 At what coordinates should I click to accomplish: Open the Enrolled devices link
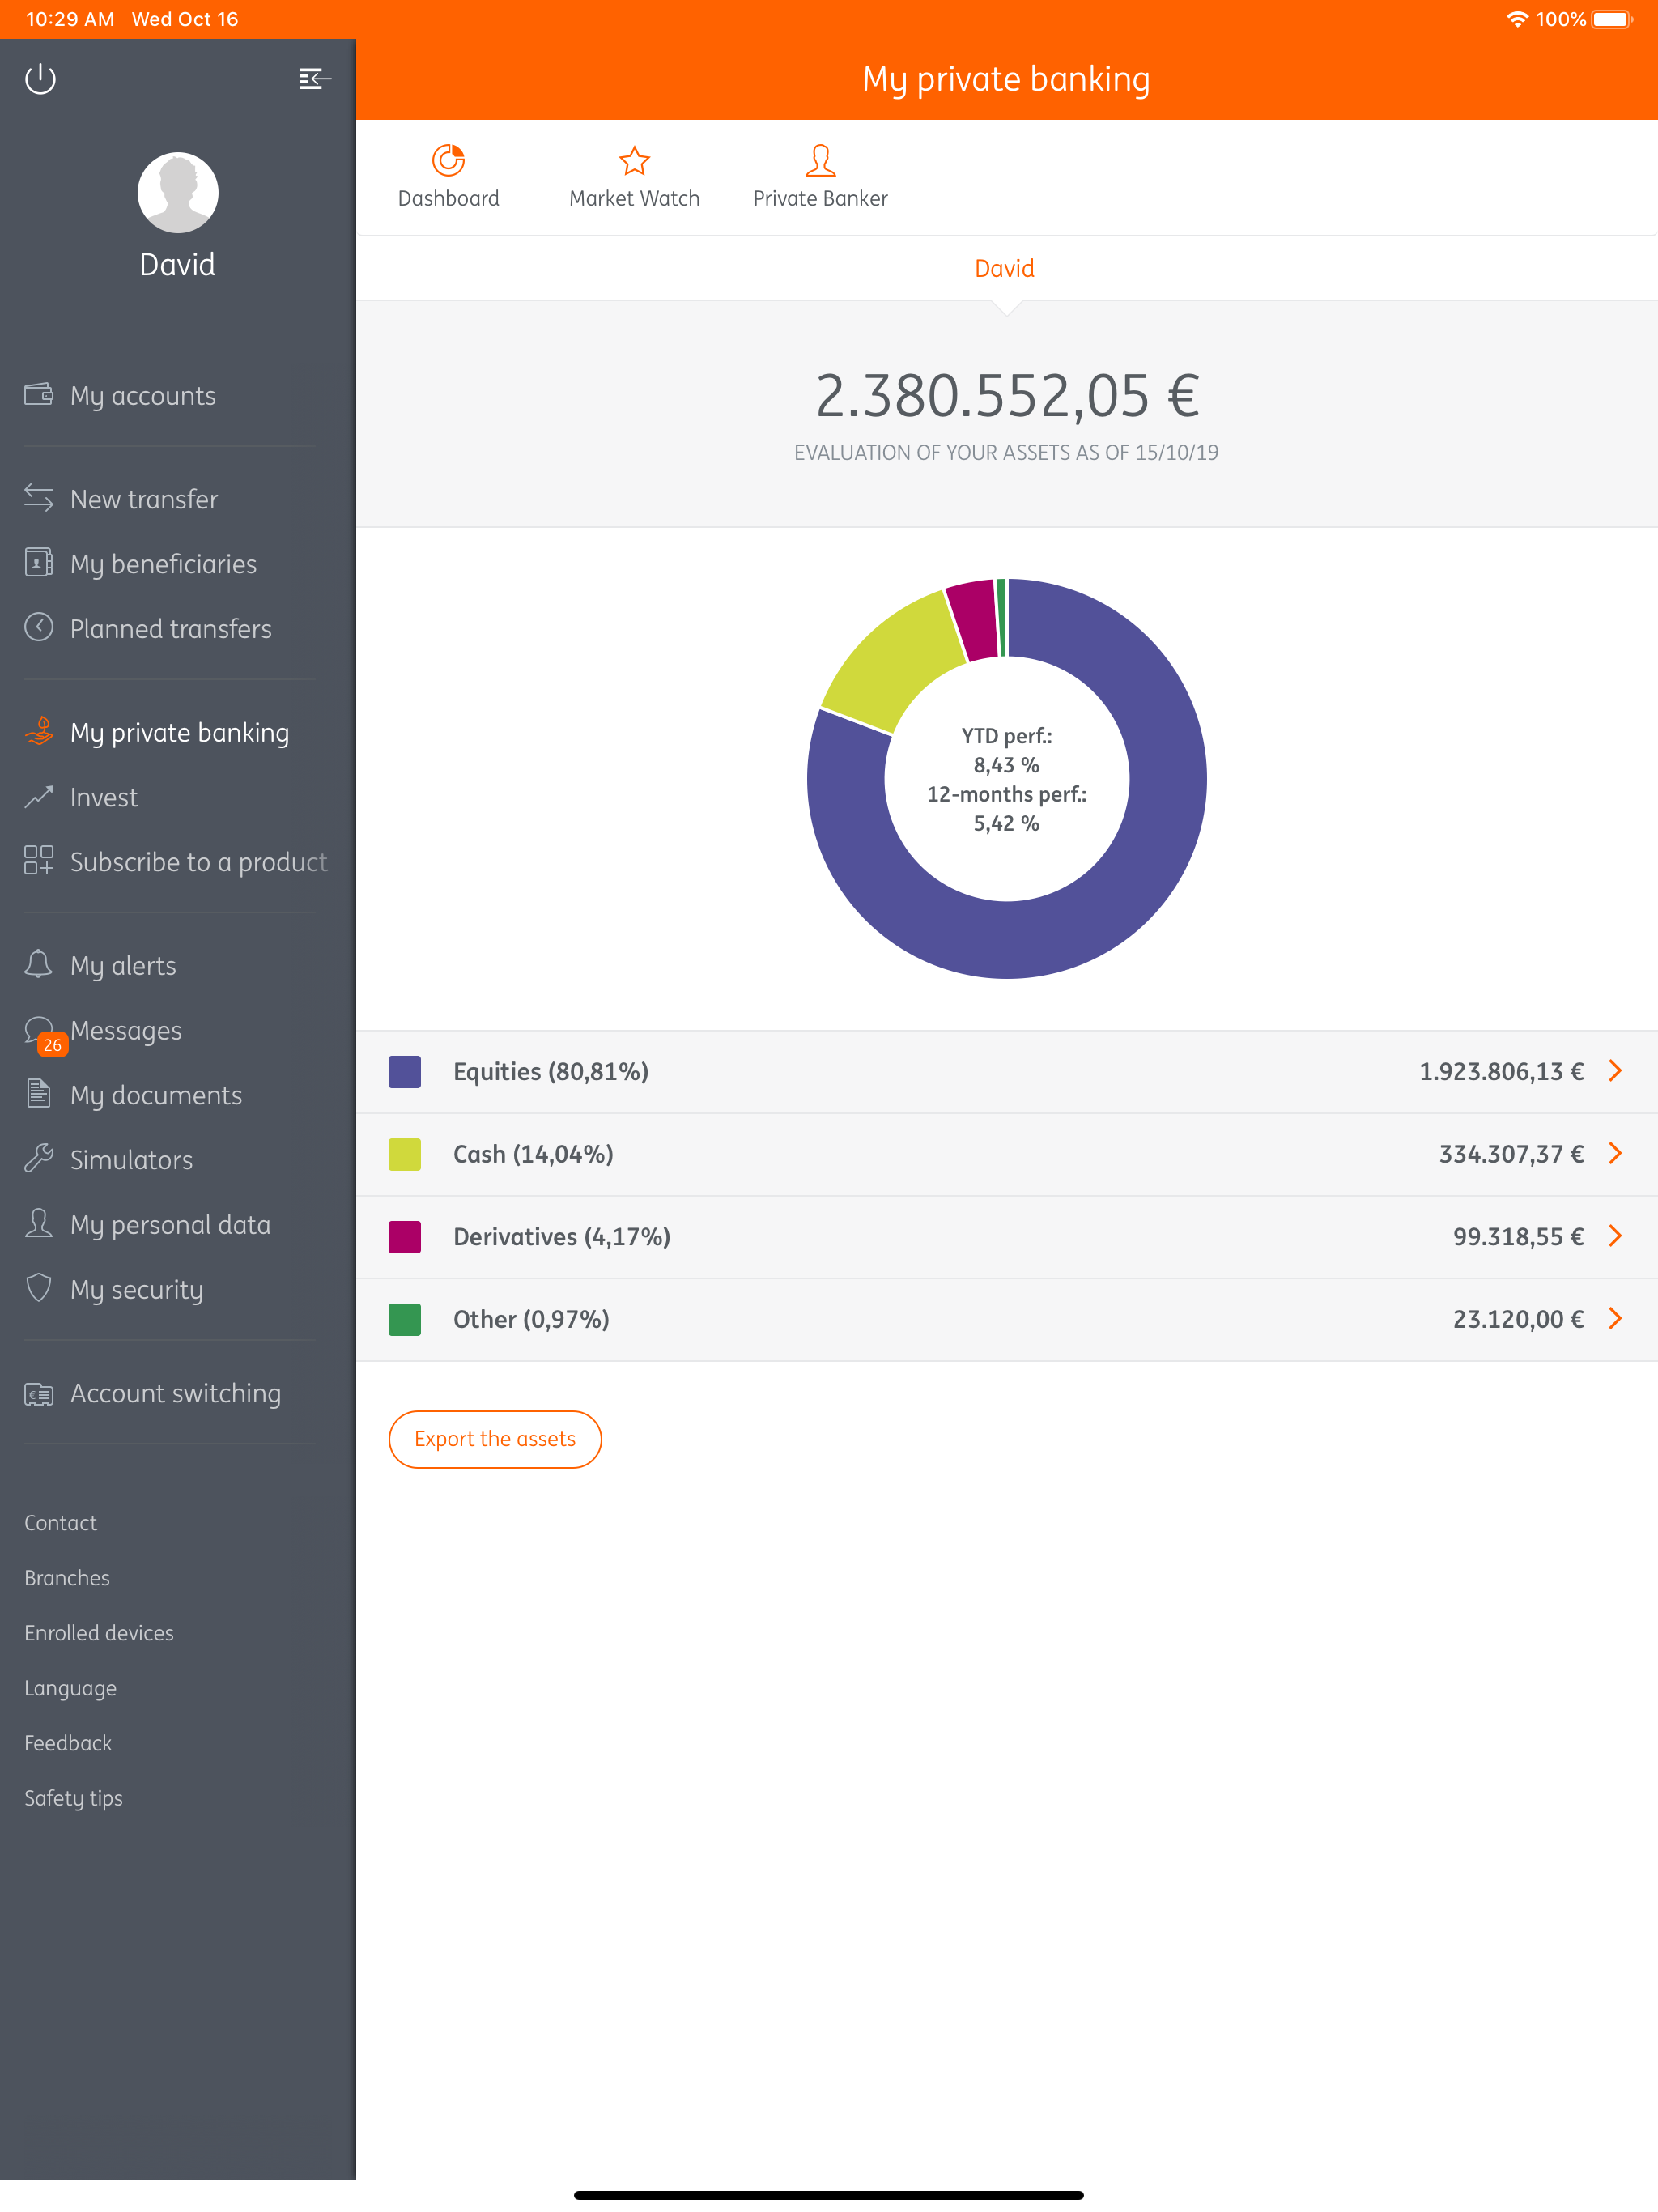pyautogui.click(x=99, y=1632)
